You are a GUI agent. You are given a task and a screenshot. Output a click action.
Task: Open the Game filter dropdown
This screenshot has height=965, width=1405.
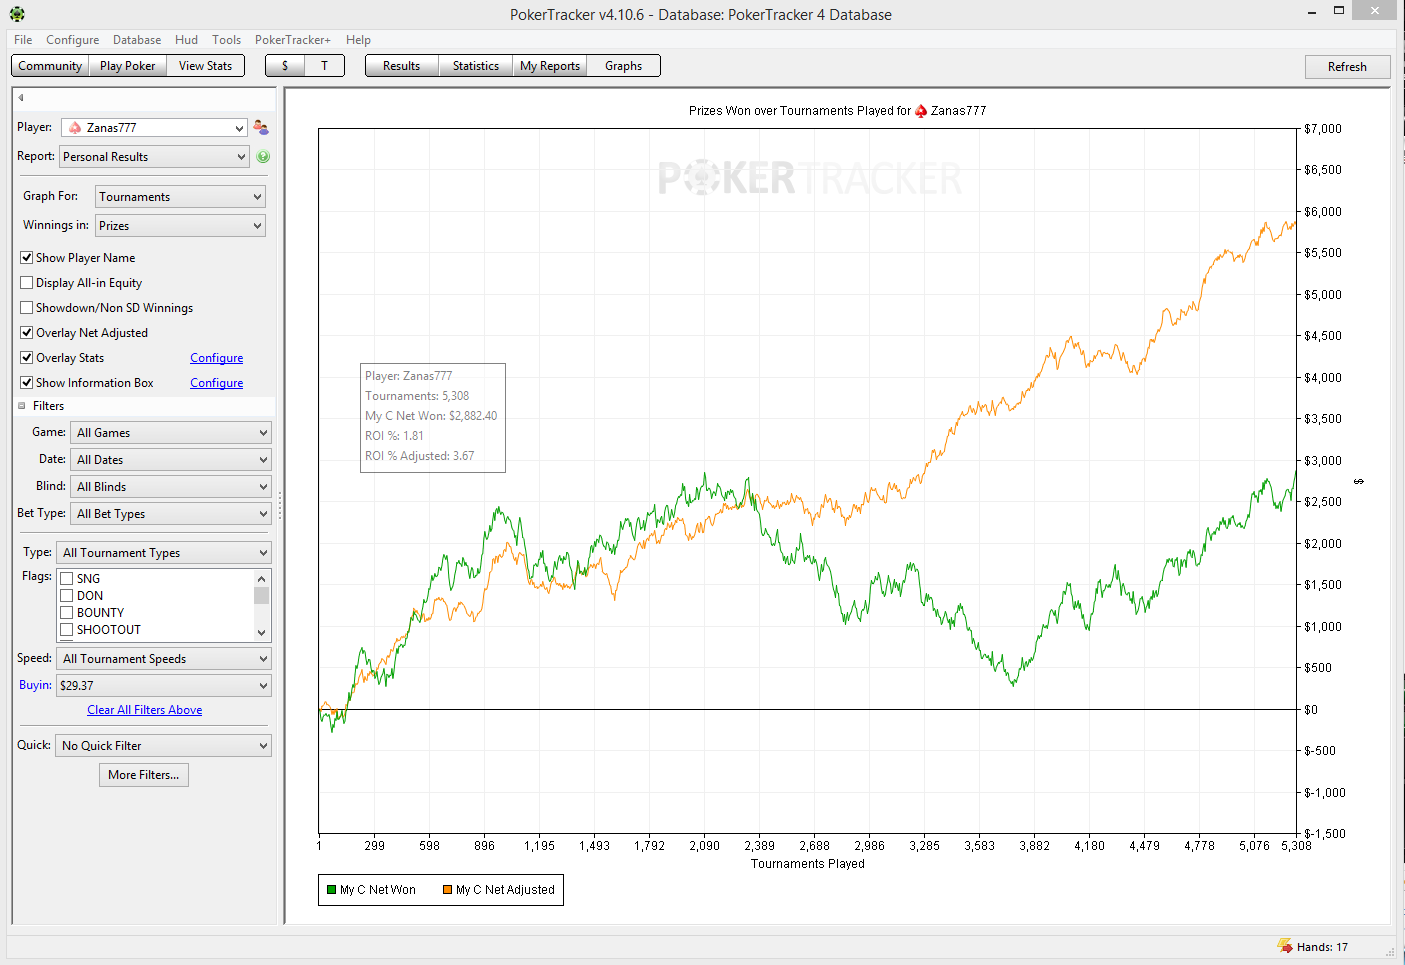click(x=173, y=433)
